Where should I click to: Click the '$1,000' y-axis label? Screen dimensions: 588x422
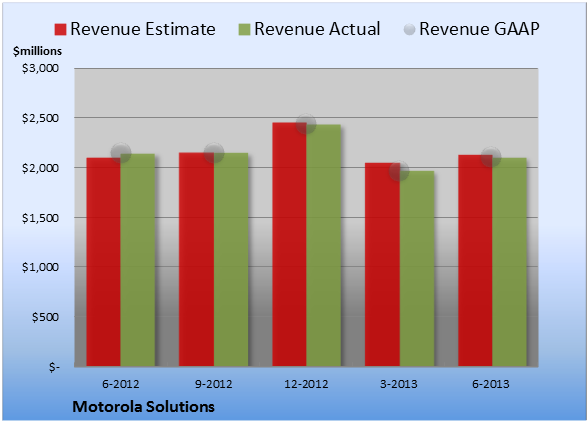pos(40,267)
